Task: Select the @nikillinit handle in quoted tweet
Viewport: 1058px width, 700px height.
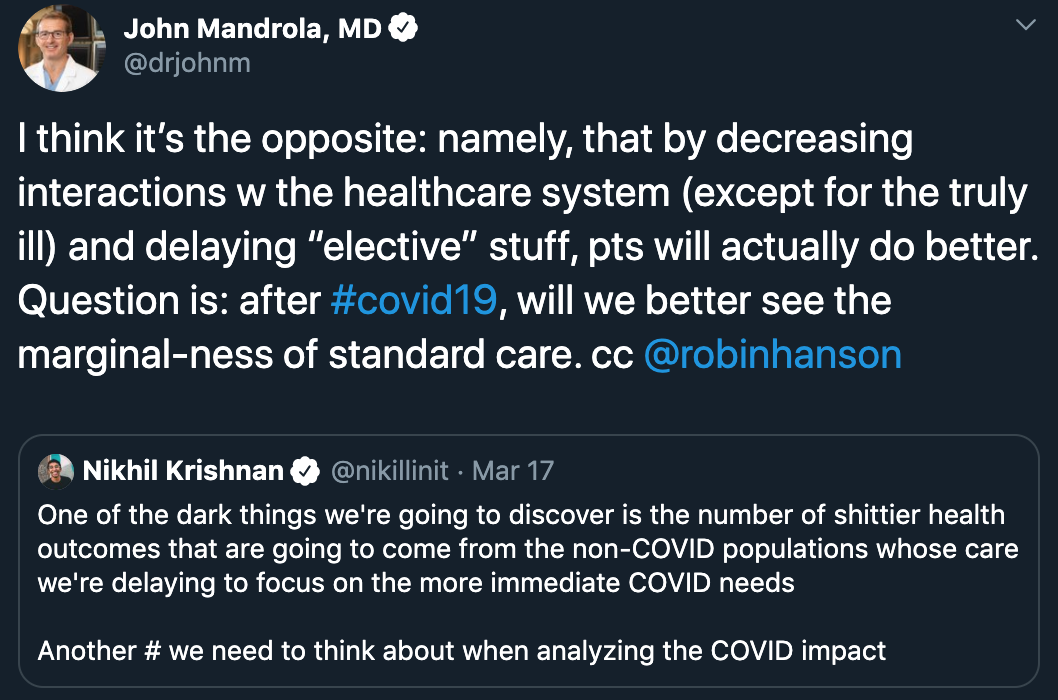Action: click(389, 471)
